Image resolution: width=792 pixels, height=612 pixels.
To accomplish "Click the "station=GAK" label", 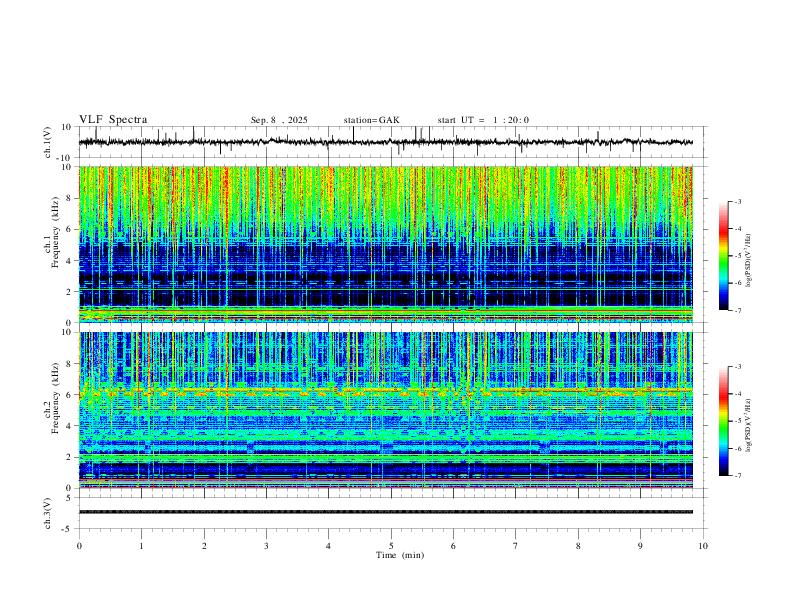I will tap(371, 120).
